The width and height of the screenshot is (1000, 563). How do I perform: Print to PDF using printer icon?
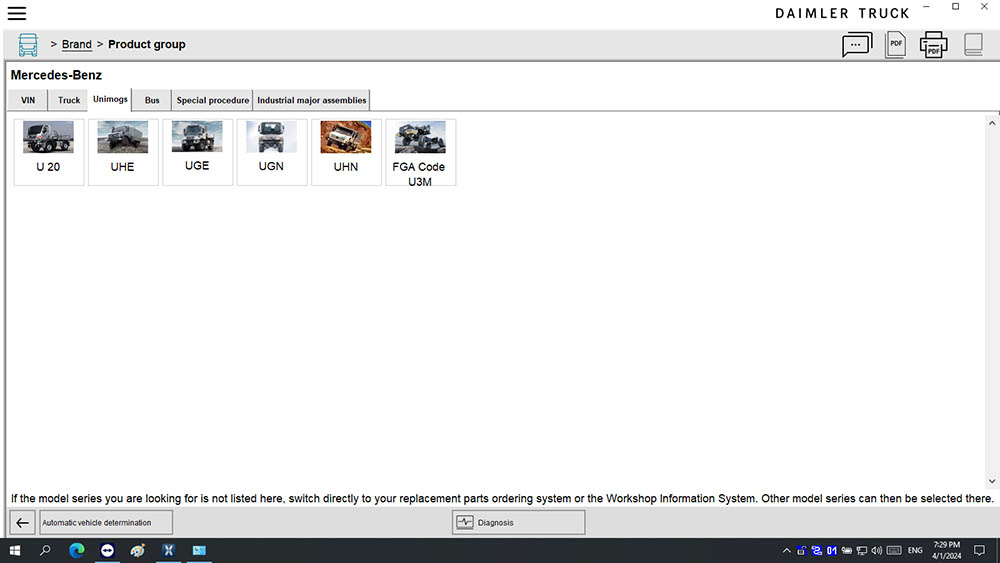pyautogui.click(x=933, y=45)
